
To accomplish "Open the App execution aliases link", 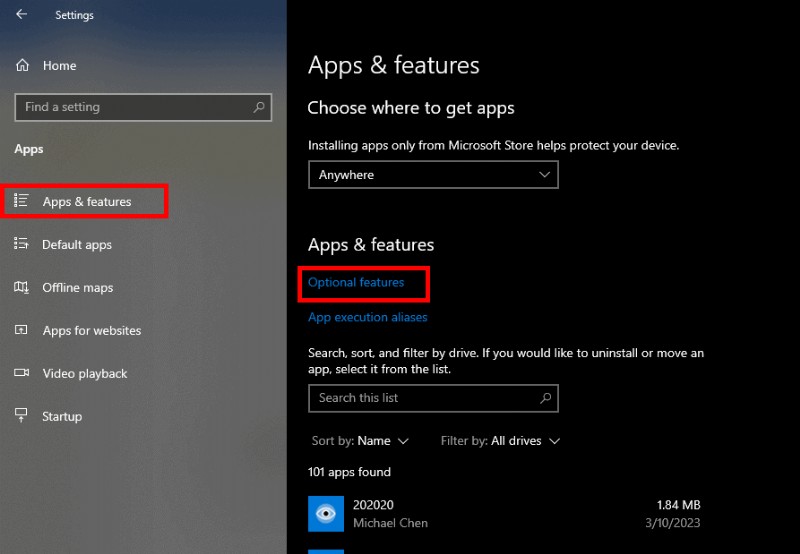I will pos(368,317).
